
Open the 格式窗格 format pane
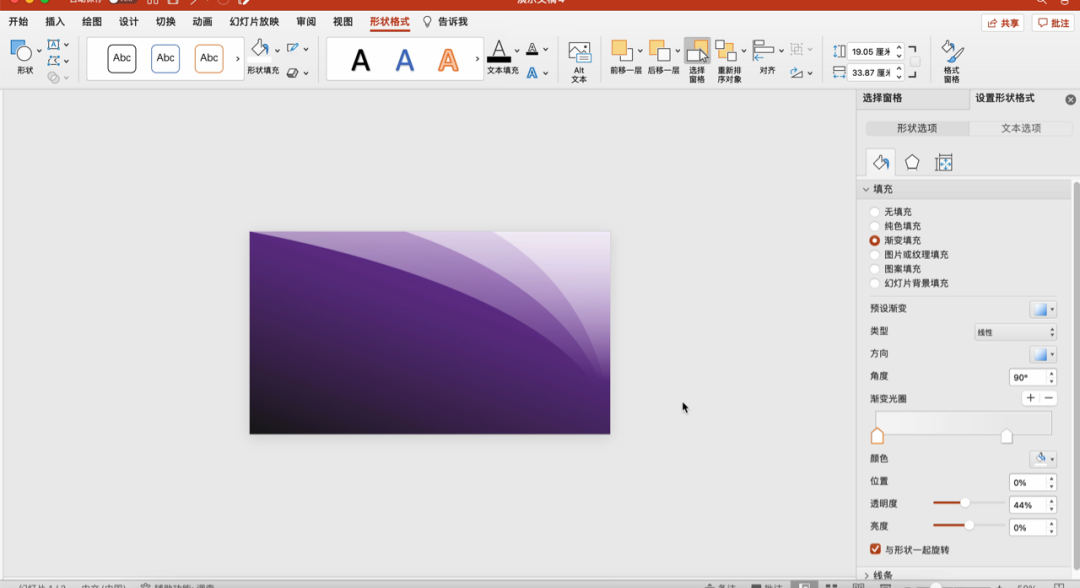(952, 61)
